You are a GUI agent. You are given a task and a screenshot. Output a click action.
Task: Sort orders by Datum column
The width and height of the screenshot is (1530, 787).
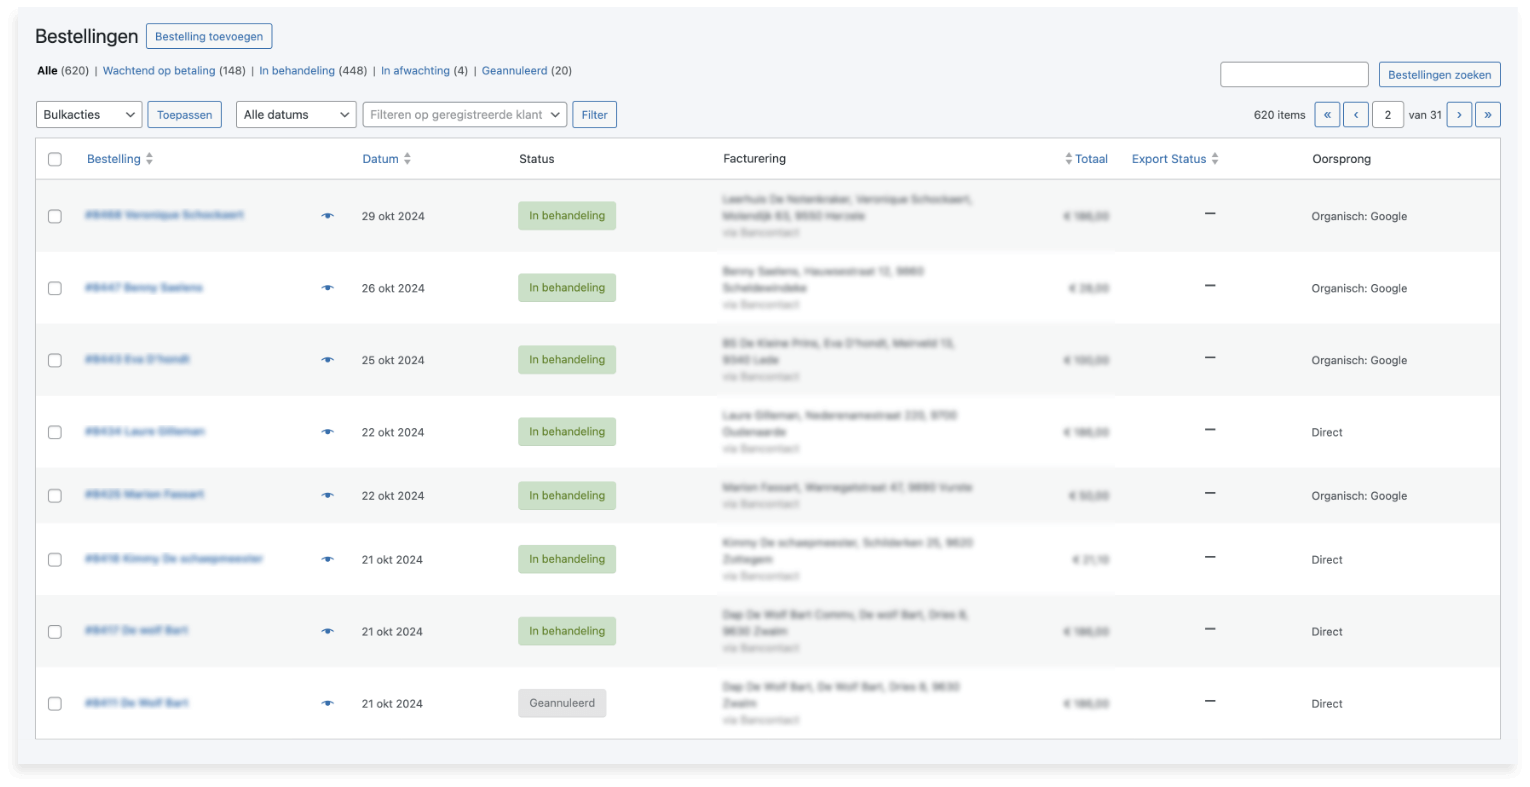coord(386,159)
